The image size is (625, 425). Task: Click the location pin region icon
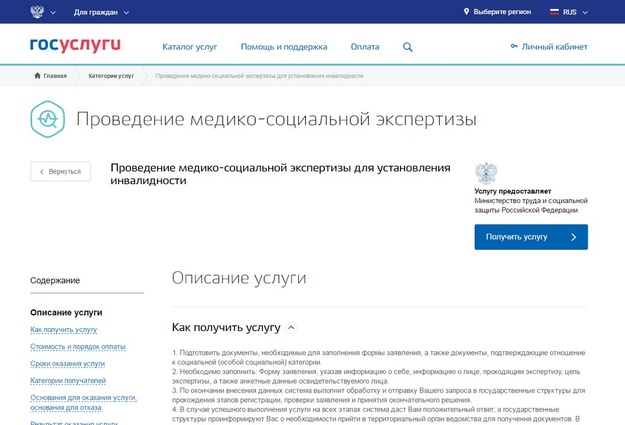tap(467, 12)
